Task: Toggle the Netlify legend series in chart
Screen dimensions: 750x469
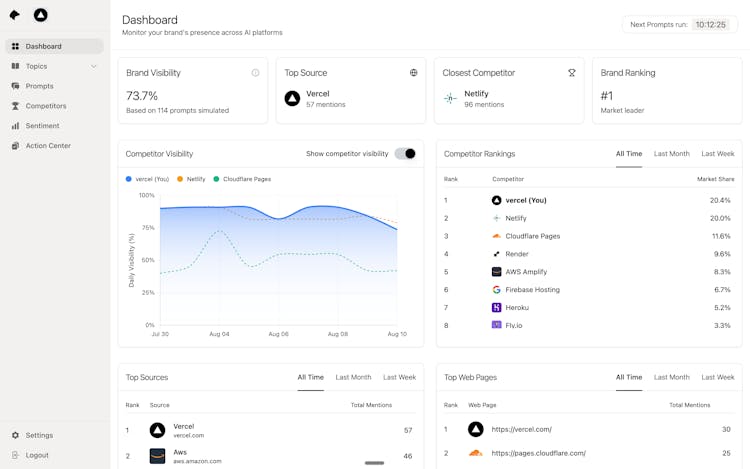Action: pos(191,179)
